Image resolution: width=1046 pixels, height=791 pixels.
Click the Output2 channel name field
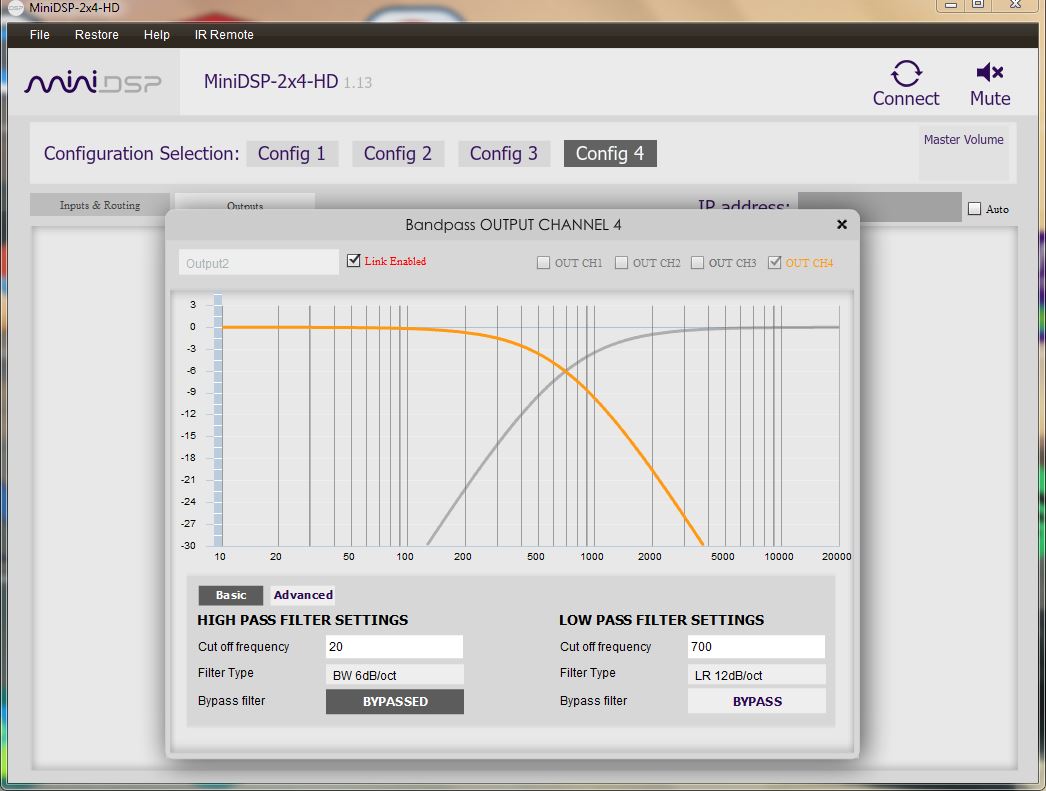(259, 263)
